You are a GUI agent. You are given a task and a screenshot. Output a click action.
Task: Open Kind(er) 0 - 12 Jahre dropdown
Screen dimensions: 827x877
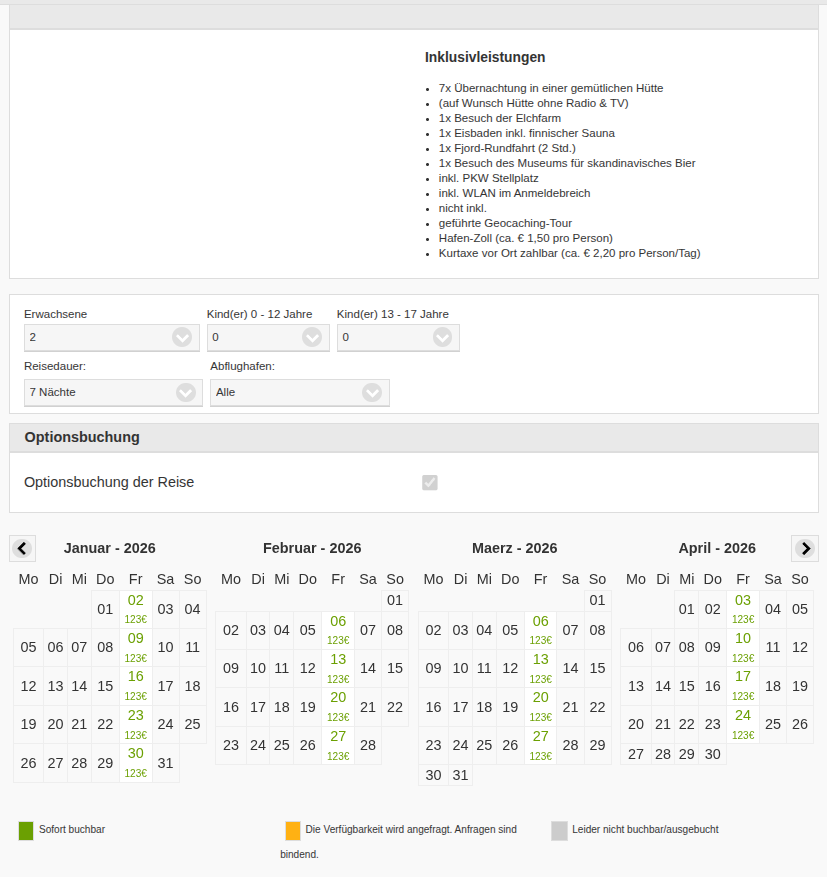(x=268, y=338)
